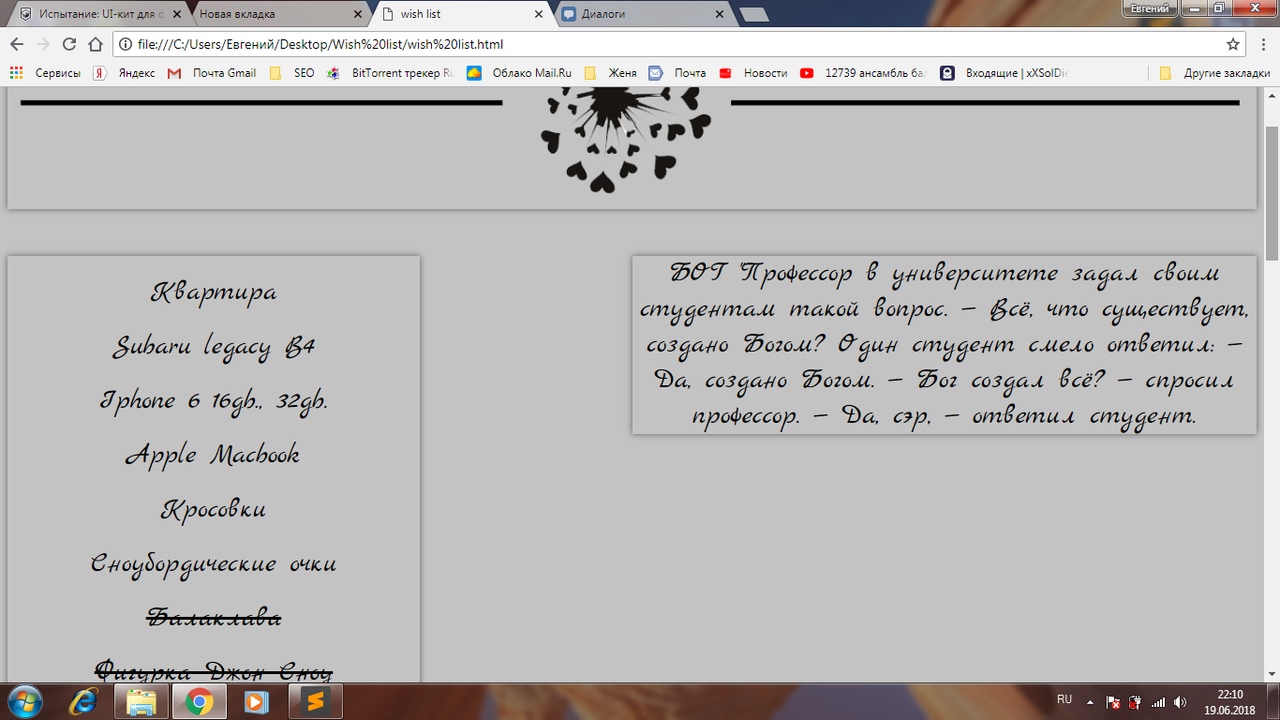Open the Action Center flag icon
Viewport: 1280px width, 720px height.
pos(1114,702)
